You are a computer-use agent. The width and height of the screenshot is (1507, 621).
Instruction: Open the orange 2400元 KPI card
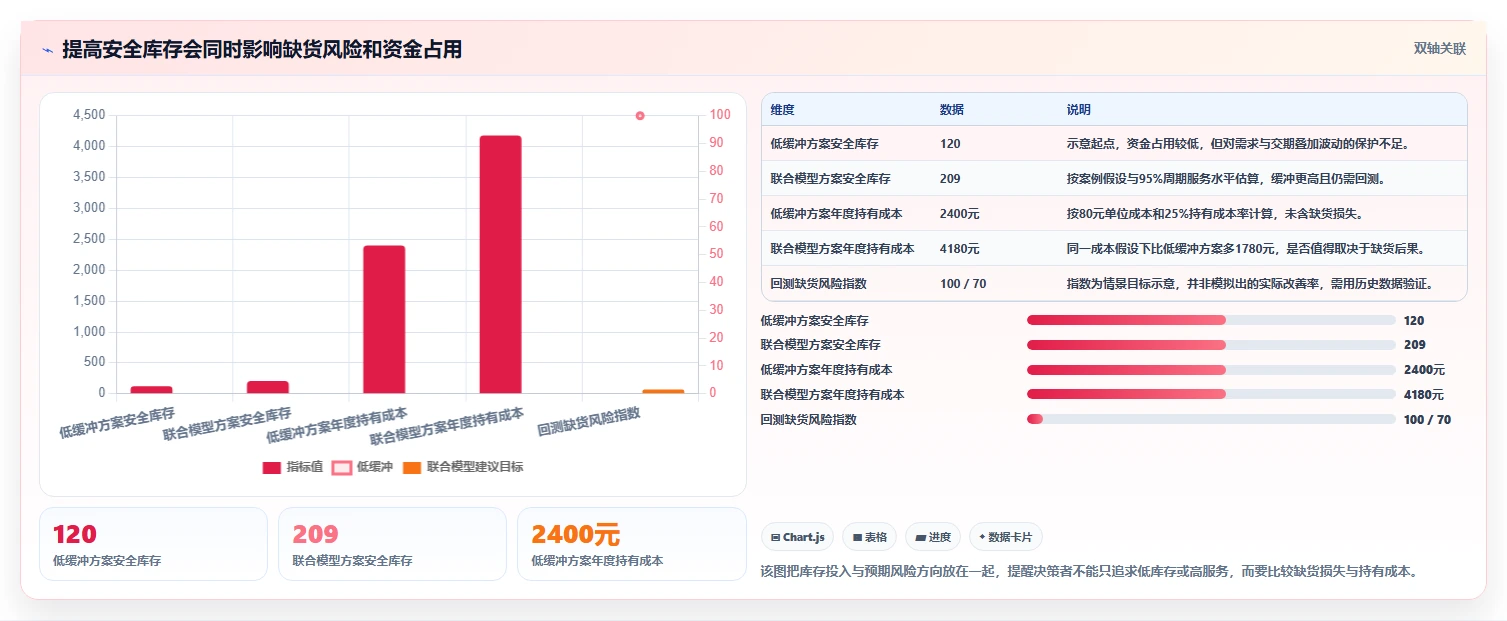coord(632,544)
